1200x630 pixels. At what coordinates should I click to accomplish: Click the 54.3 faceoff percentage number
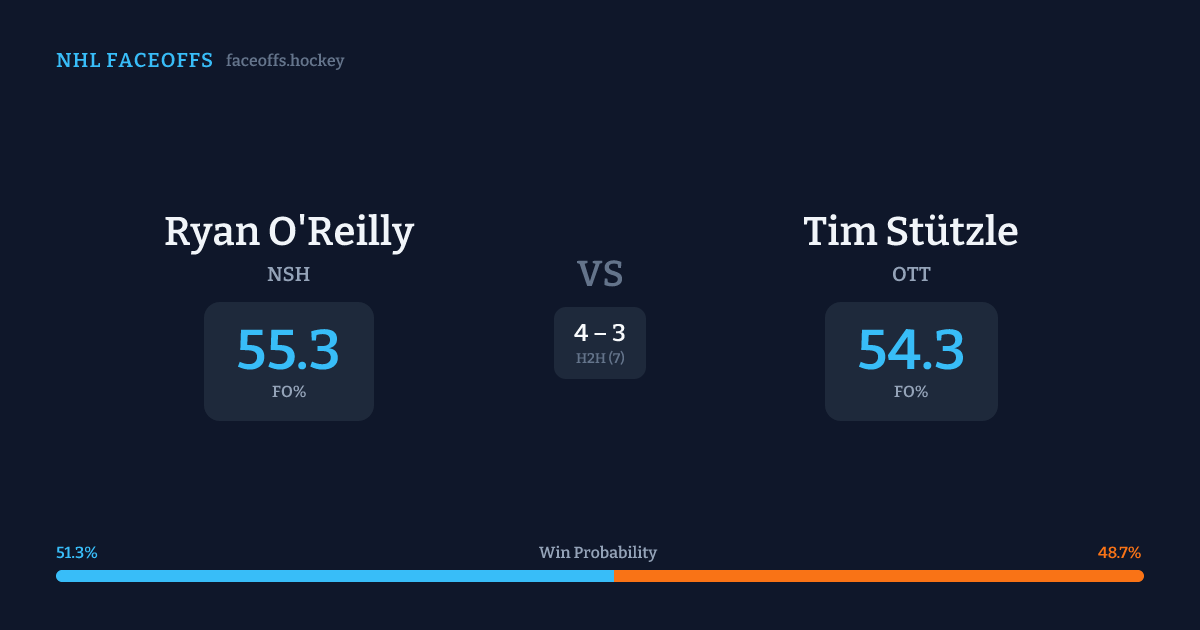coord(911,350)
